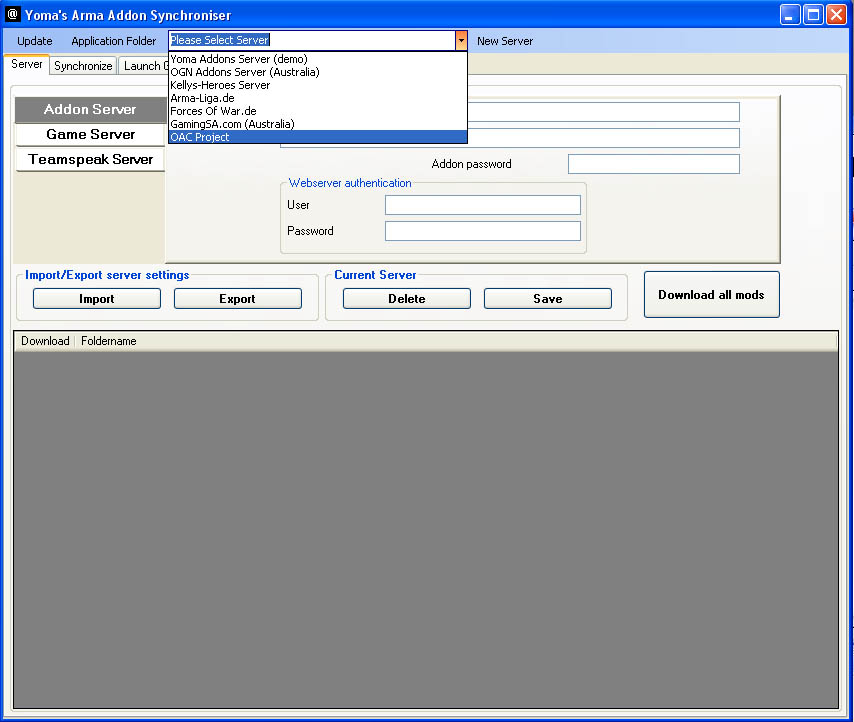Viewport: 854px width, 722px height.
Task: Choose GamingSA.com (Australia) from the list
Action: [232, 124]
